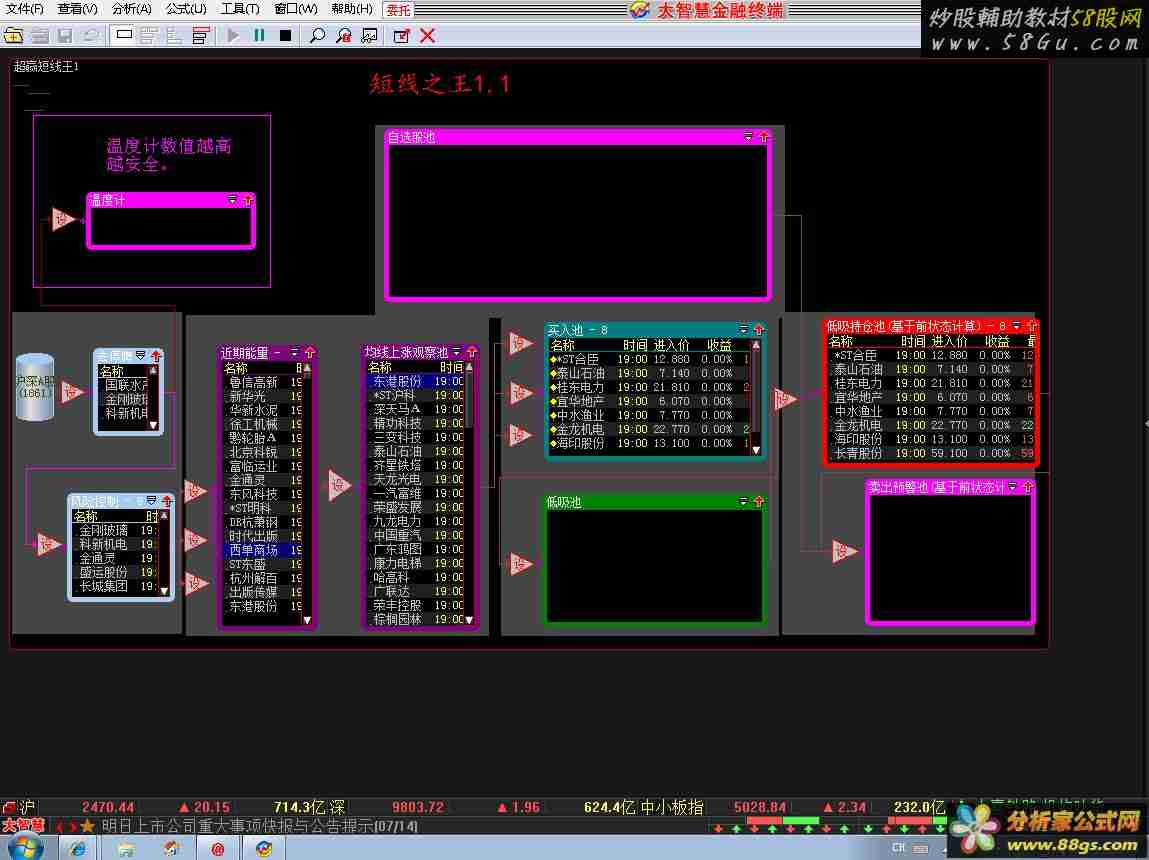Click the 均线上涨观察池 scrollbar thumb

tap(469, 399)
